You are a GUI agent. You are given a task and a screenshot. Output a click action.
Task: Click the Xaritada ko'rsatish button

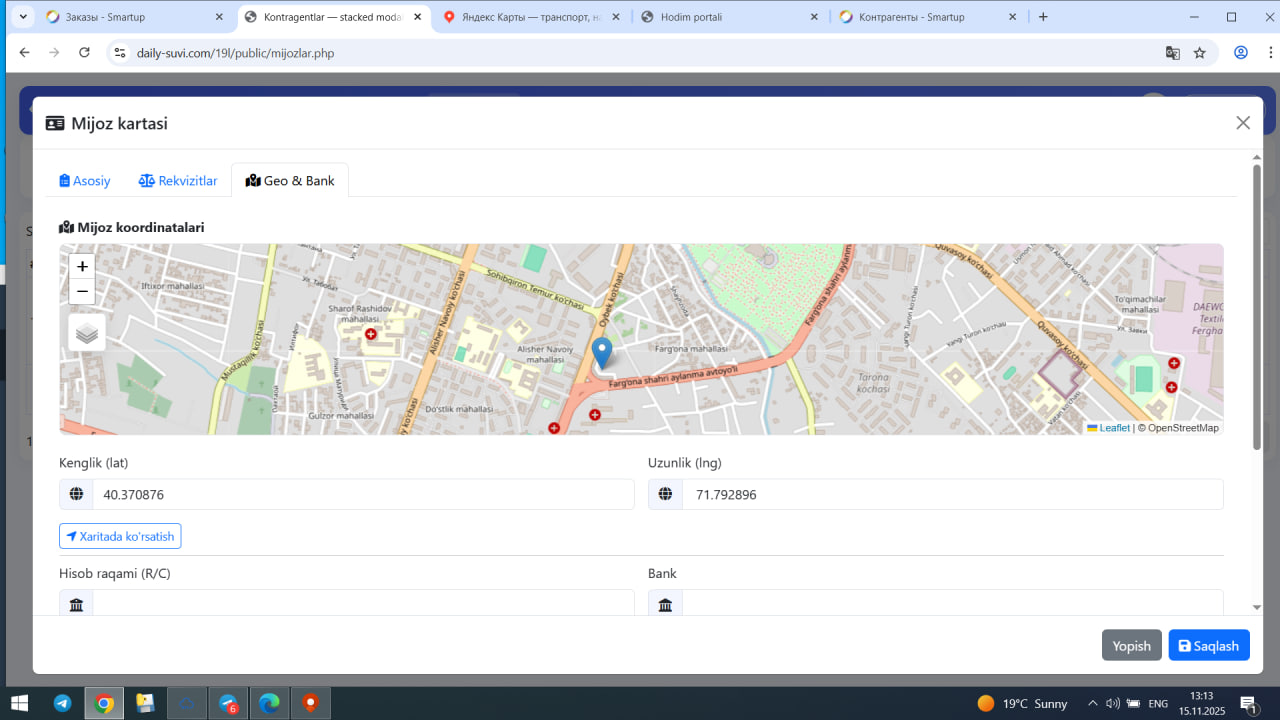(120, 537)
